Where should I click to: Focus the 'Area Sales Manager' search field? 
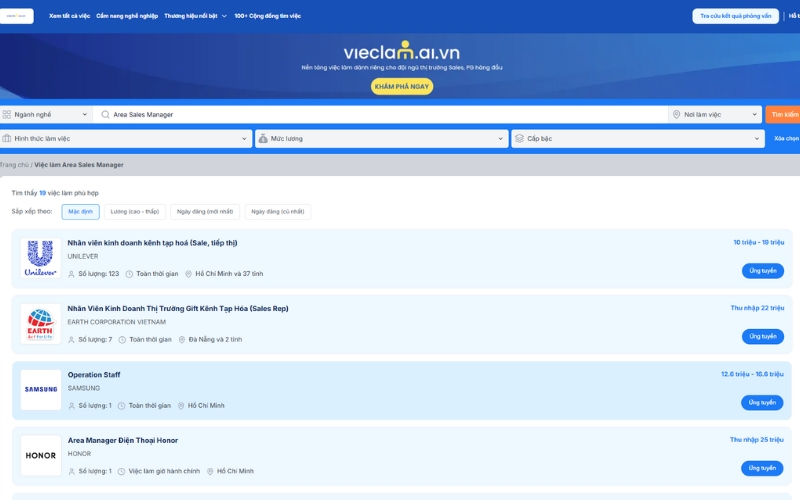click(x=380, y=114)
